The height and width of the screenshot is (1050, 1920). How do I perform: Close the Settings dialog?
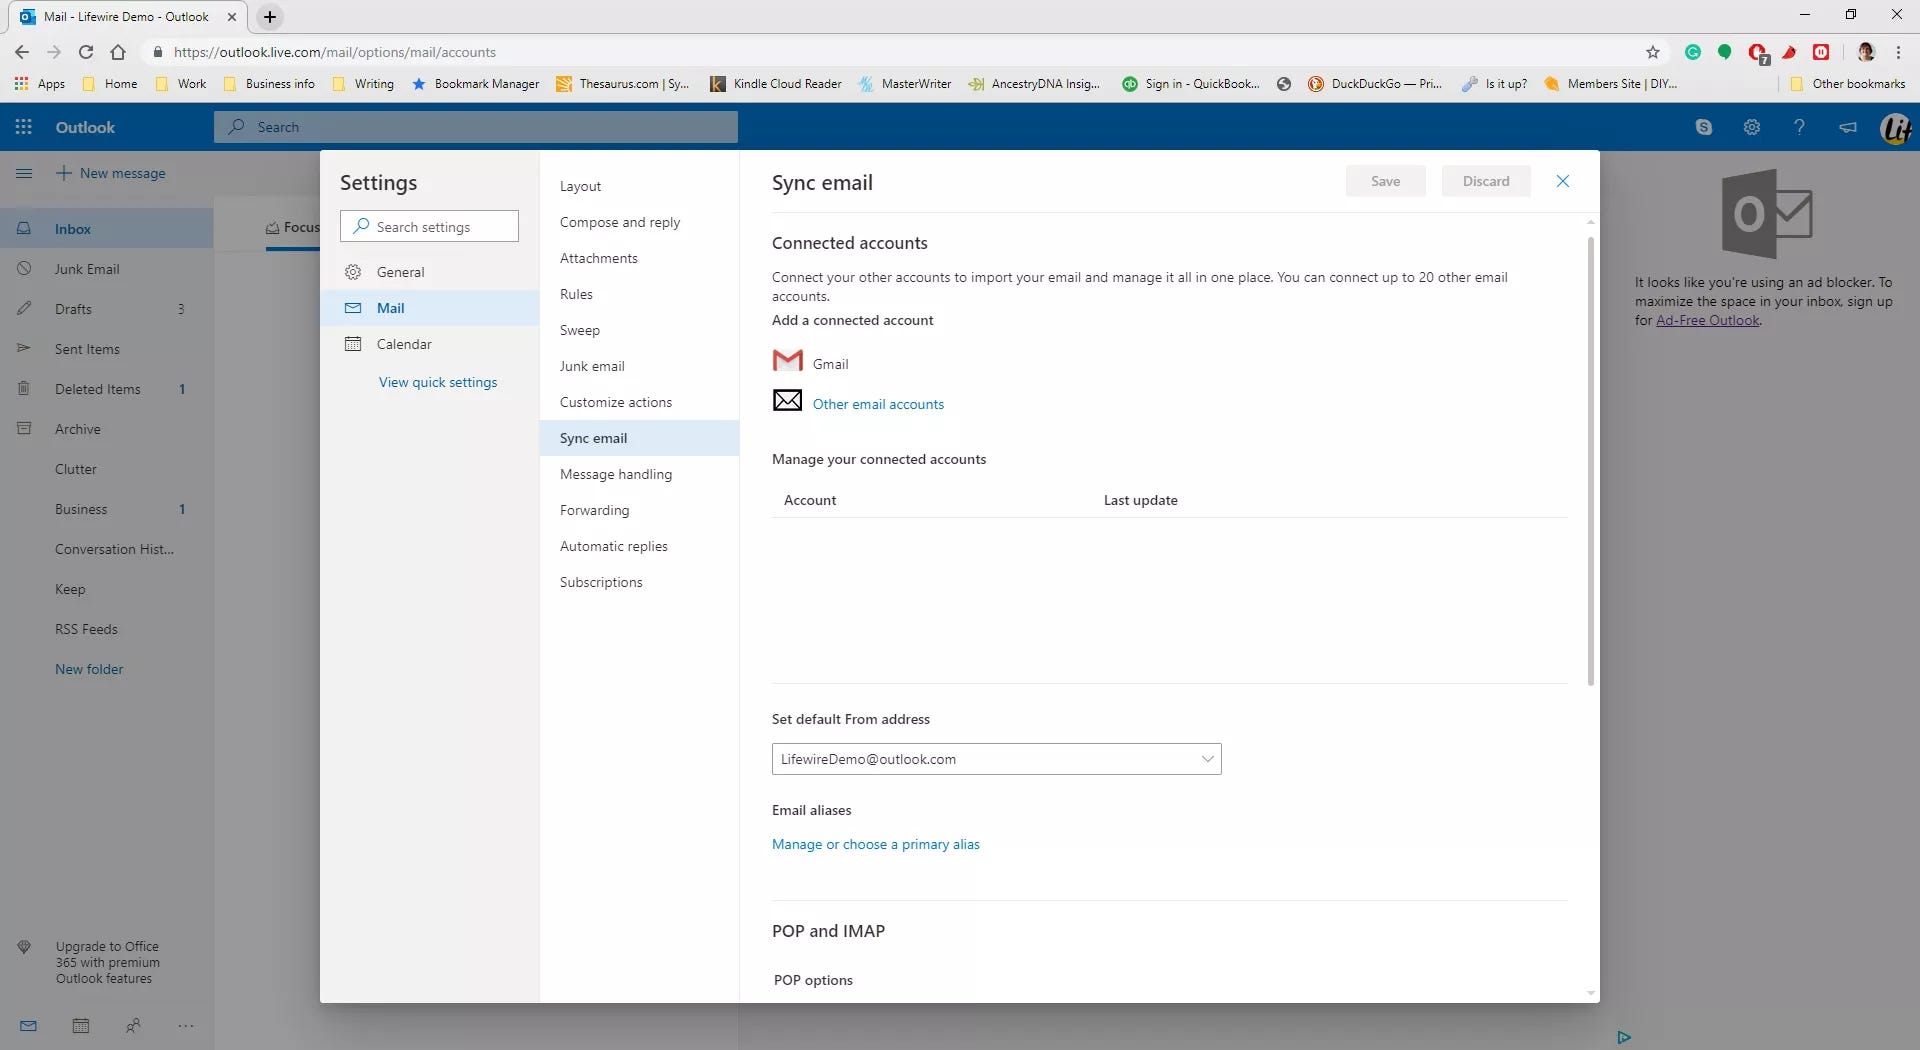1563,181
